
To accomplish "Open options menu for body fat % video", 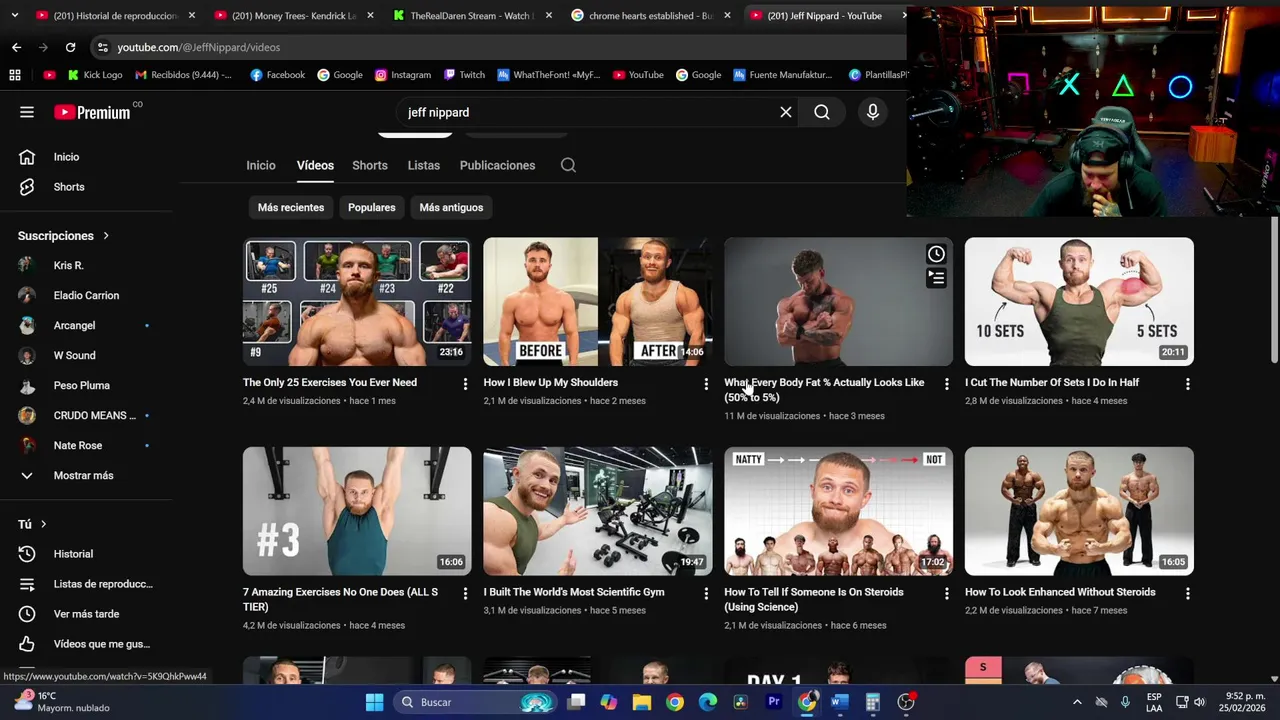I will point(946,384).
